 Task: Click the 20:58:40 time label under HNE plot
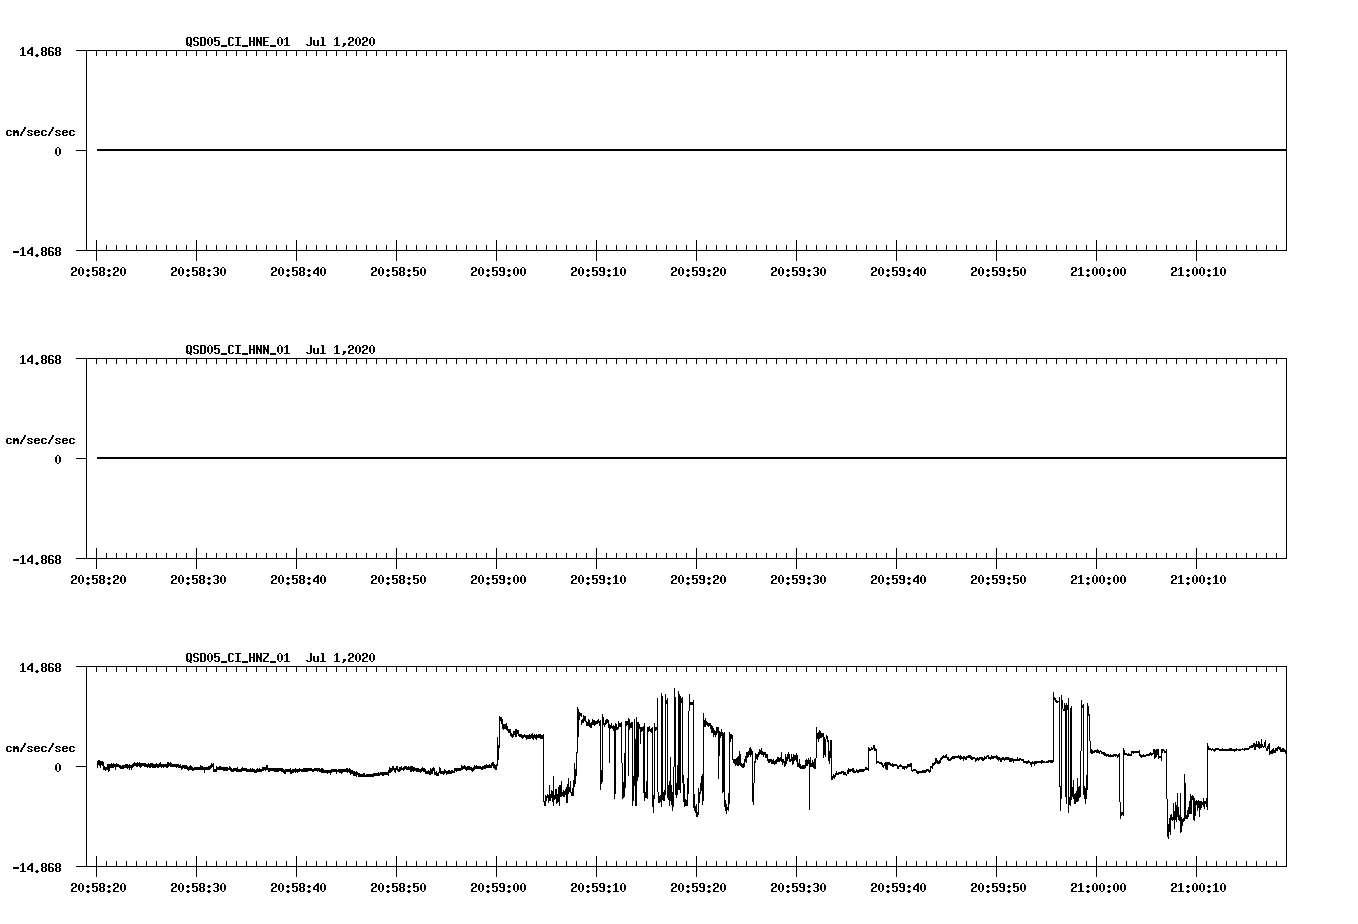(x=298, y=271)
